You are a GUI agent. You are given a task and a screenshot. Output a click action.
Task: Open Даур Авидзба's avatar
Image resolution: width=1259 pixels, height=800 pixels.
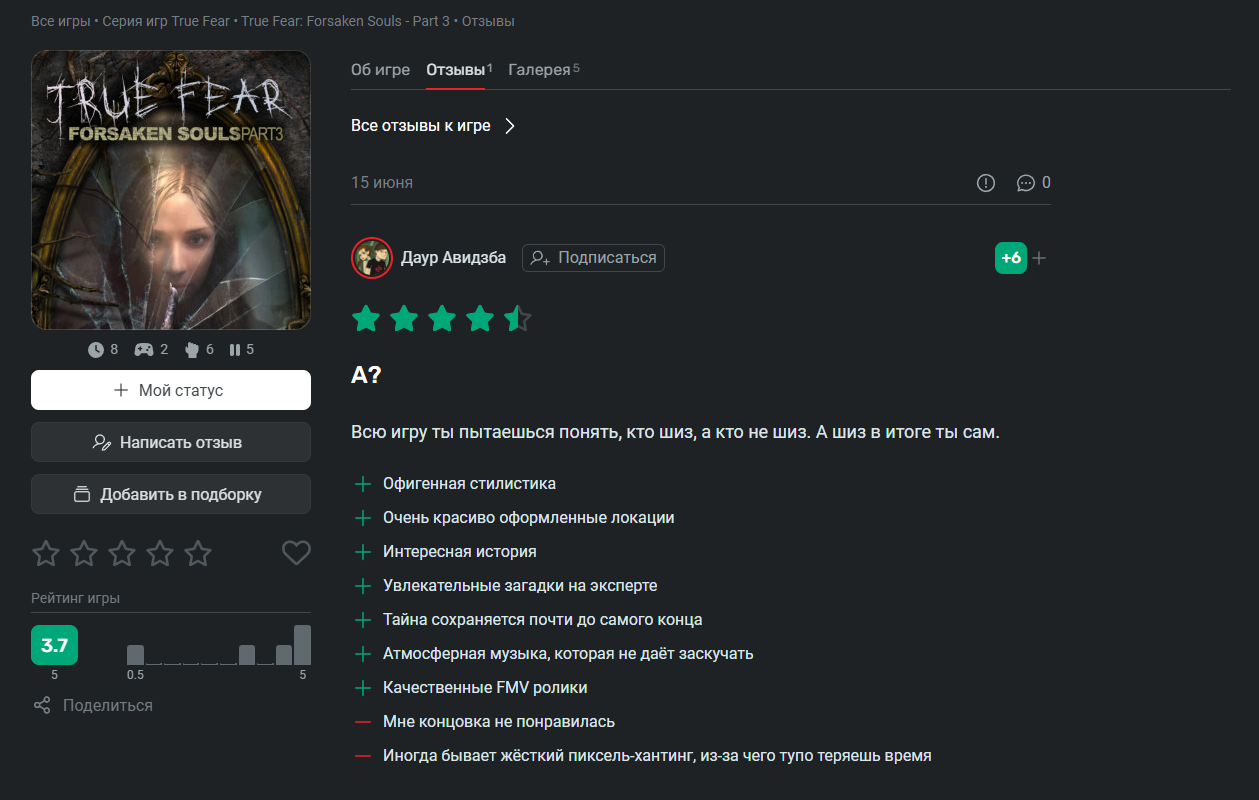click(371, 258)
